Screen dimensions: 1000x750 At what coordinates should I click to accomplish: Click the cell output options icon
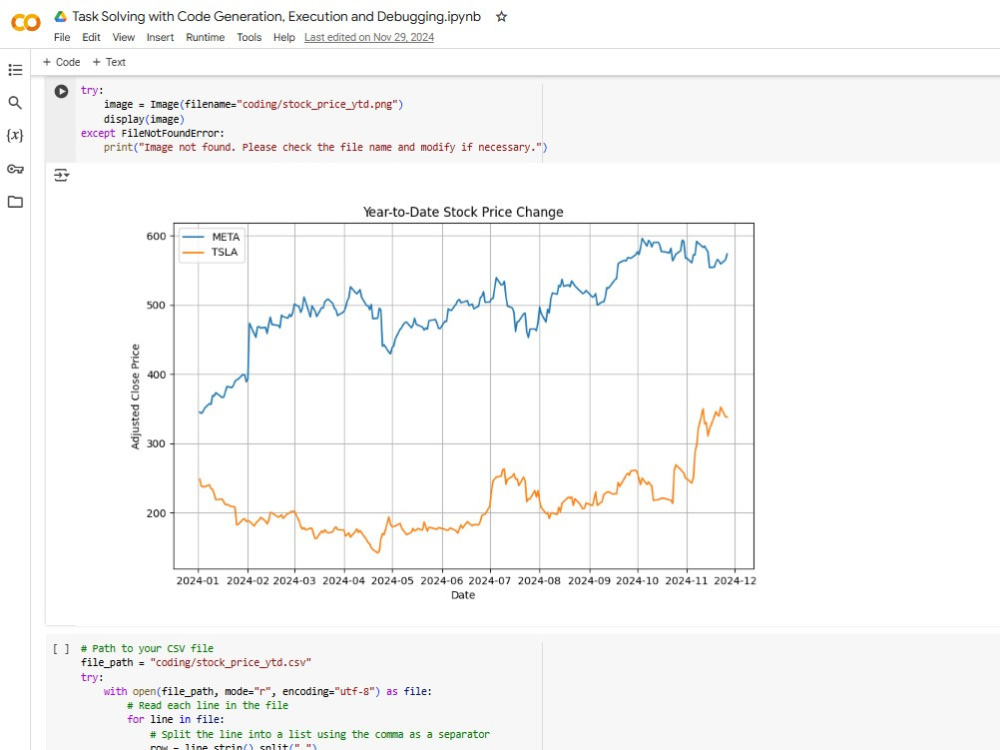click(61, 175)
